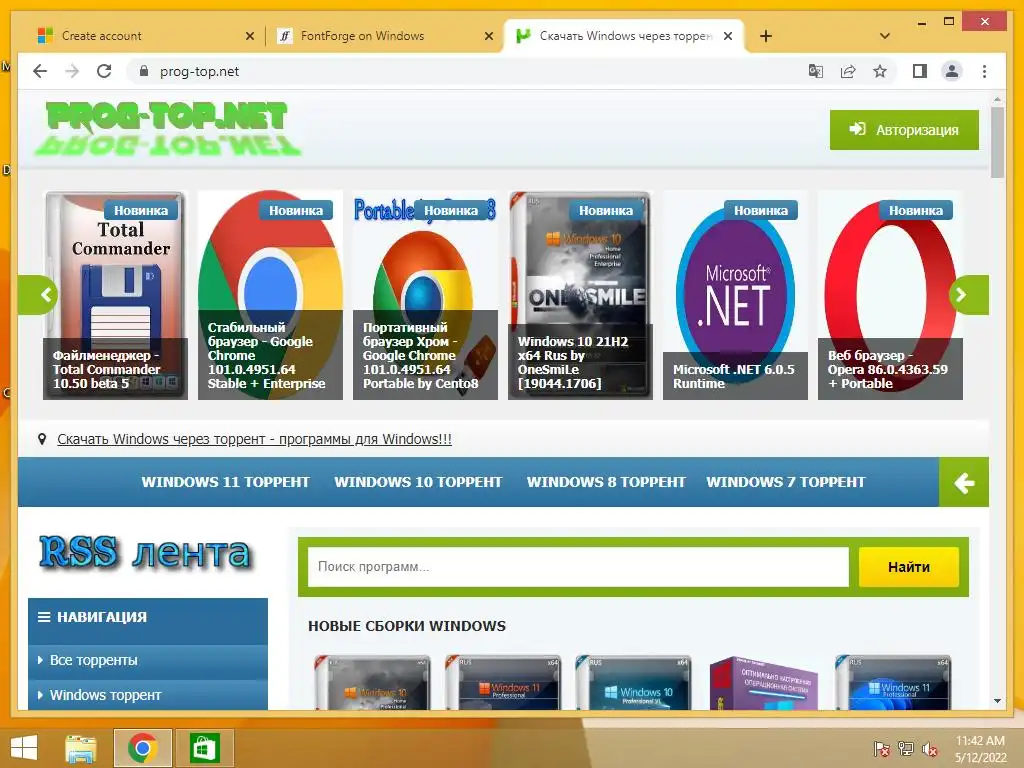The image size is (1024, 768).
Task: Close the Create account tab
Action: [249, 36]
